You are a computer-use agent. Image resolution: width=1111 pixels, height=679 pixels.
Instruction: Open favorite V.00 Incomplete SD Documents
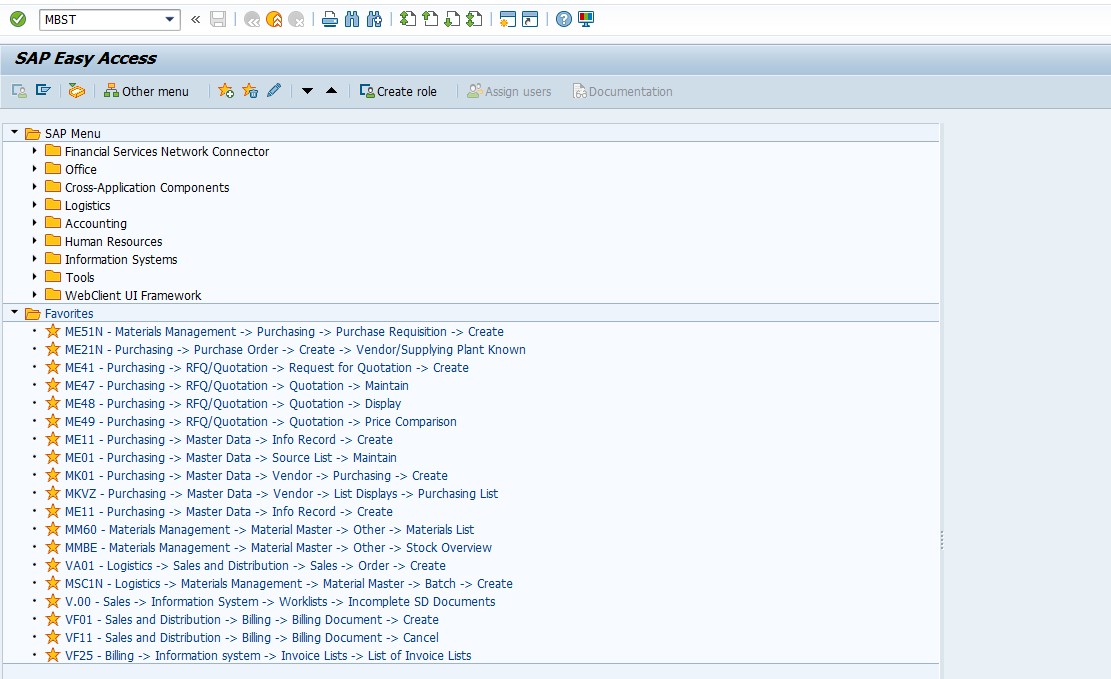click(280, 602)
